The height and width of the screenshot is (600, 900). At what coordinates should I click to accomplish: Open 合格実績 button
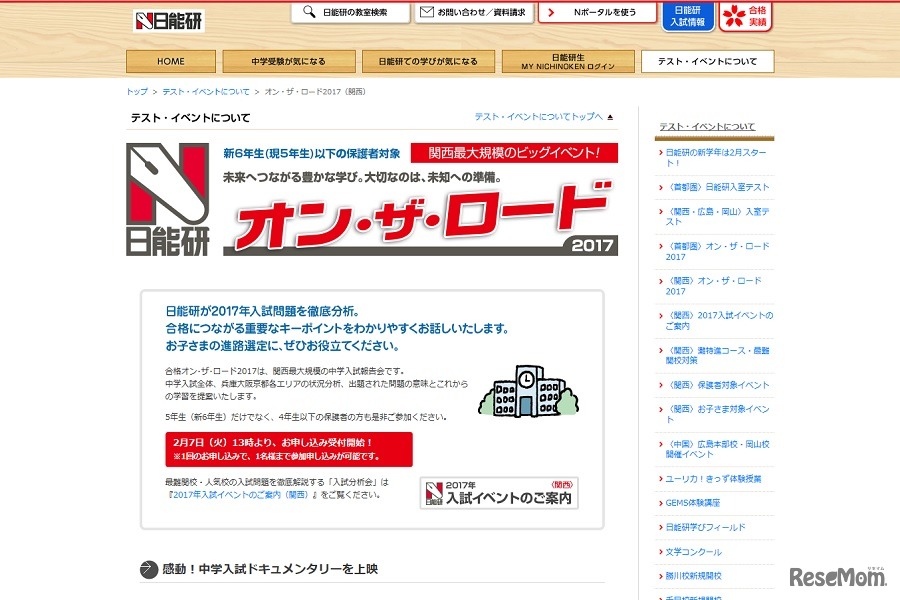pos(745,17)
